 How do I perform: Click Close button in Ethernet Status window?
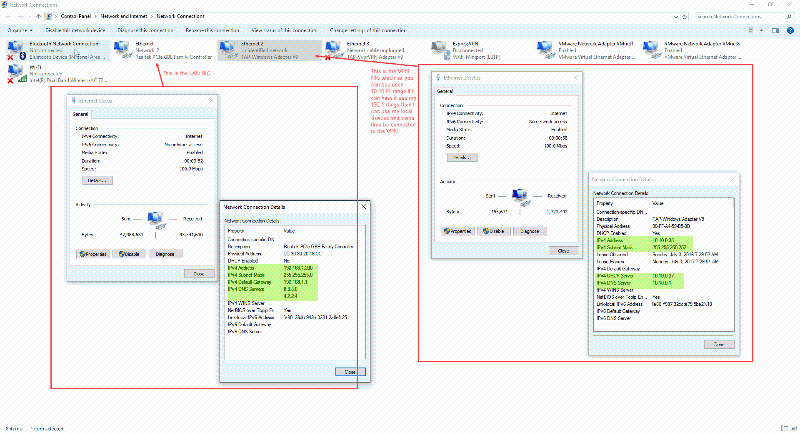(199, 273)
